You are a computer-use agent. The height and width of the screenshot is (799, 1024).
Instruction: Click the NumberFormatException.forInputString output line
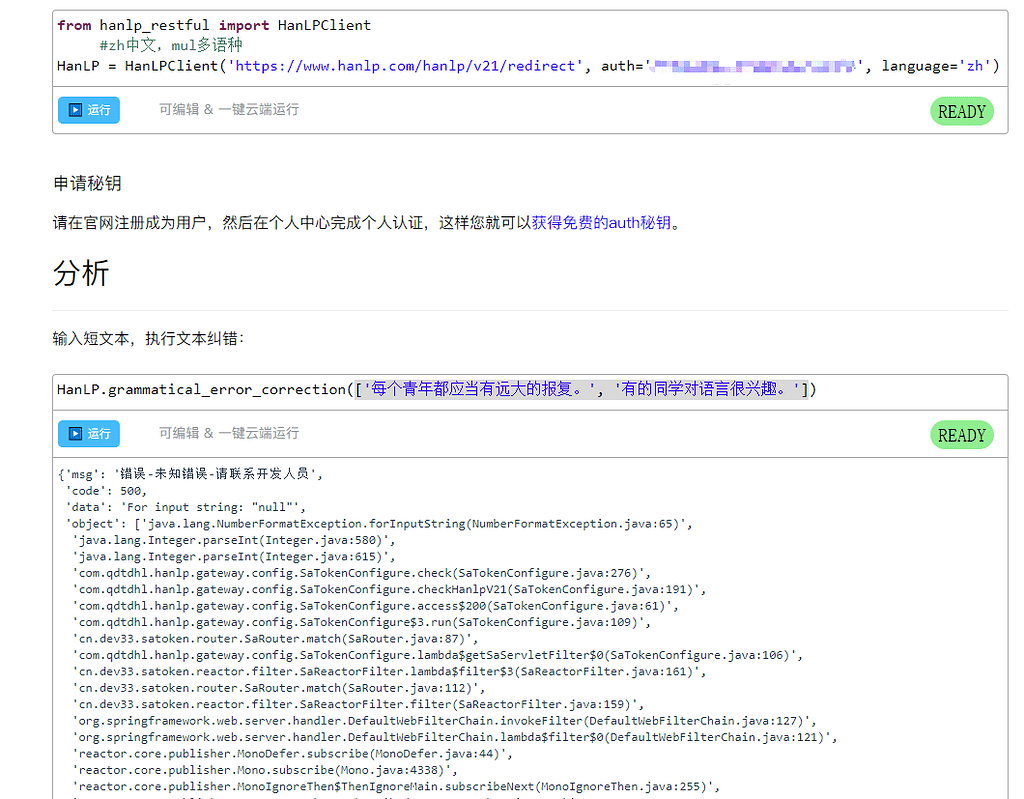point(380,524)
